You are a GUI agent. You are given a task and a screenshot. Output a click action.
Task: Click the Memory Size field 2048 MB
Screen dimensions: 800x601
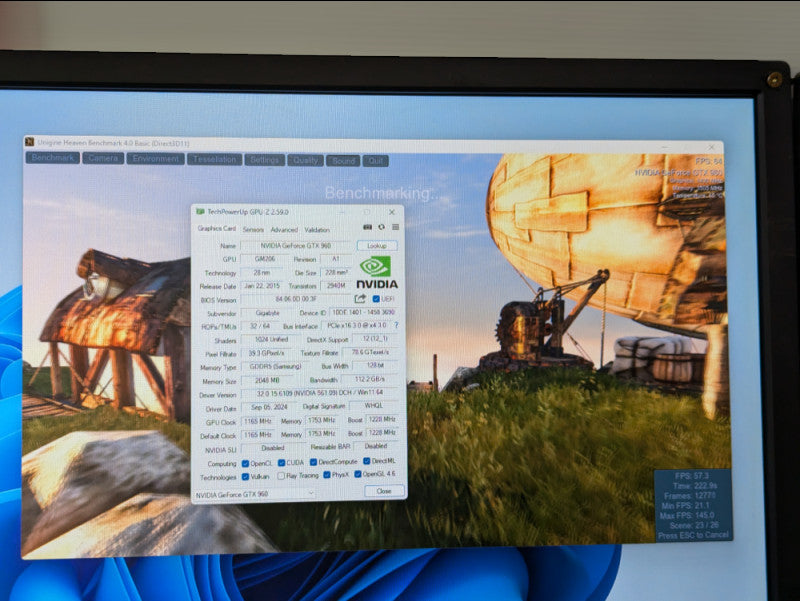[x=267, y=380]
